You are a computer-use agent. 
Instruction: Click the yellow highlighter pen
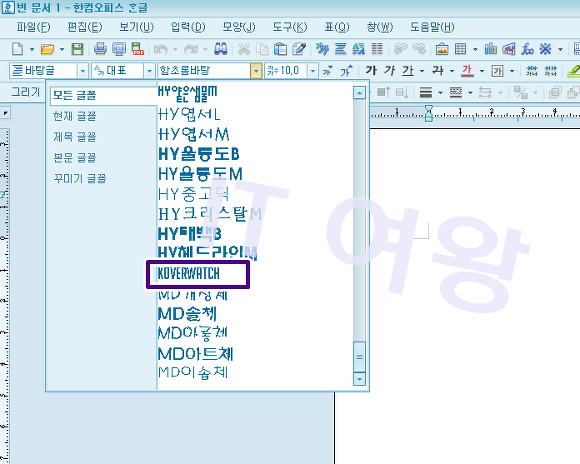click(573, 70)
